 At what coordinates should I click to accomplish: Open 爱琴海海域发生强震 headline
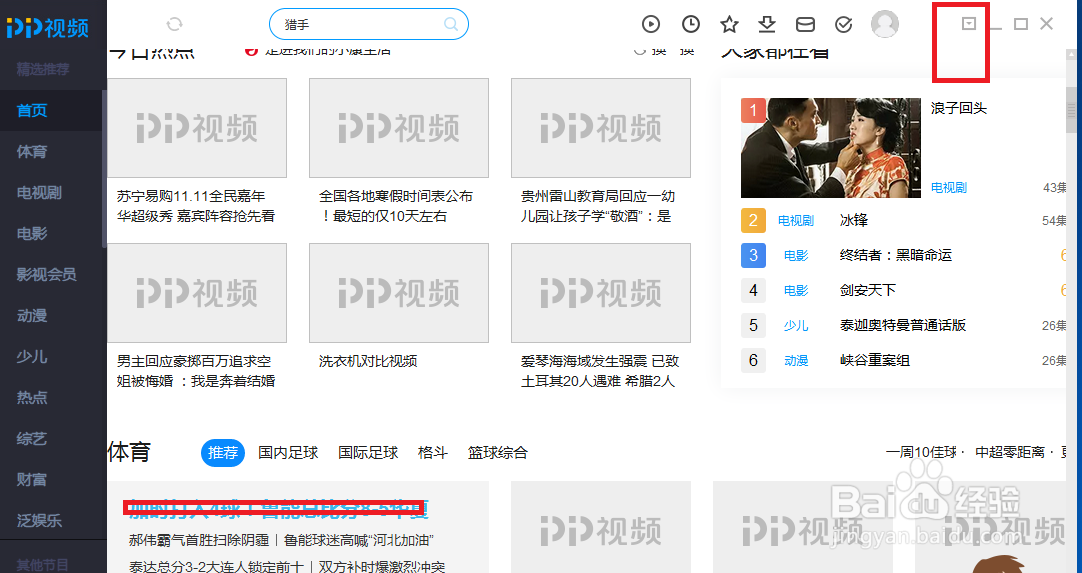click(600, 371)
